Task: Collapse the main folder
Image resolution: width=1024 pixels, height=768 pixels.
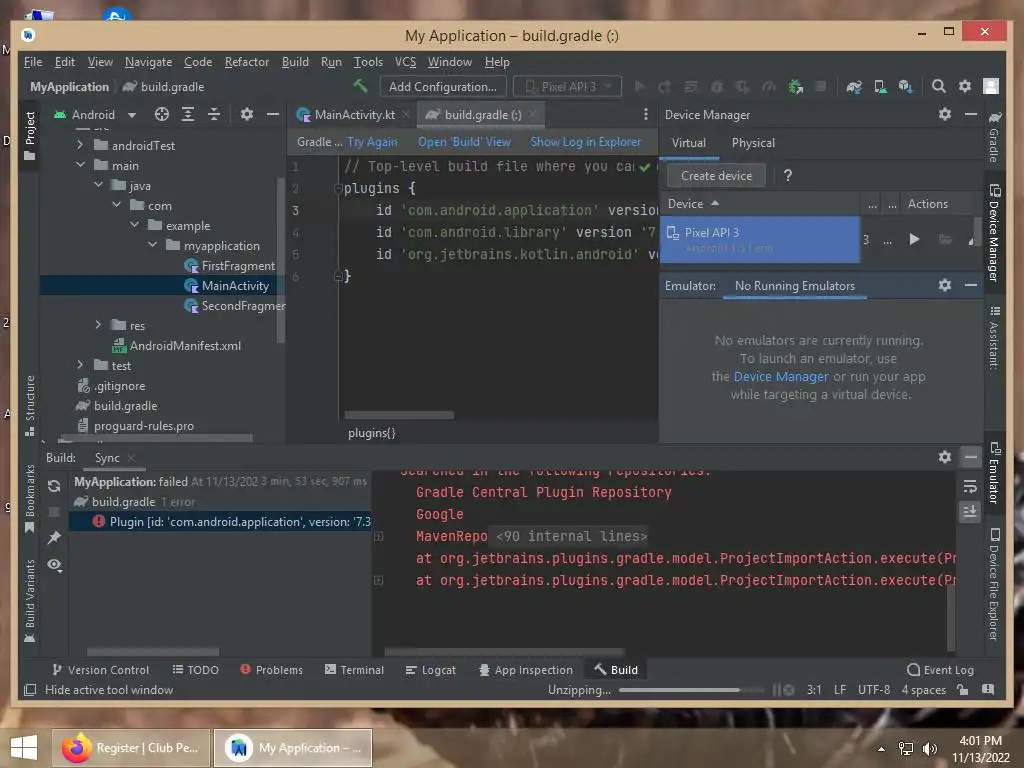Action: point(80,165)
